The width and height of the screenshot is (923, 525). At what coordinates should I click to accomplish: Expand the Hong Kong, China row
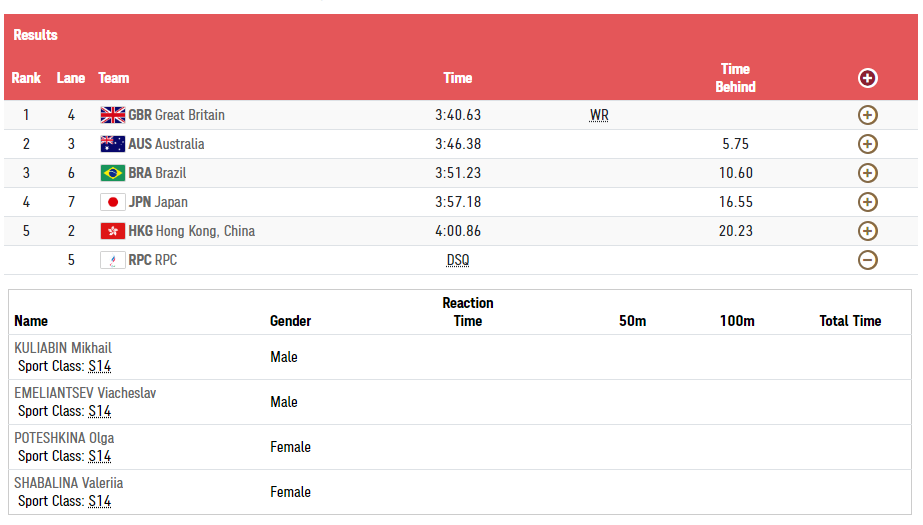click(867, 231)
